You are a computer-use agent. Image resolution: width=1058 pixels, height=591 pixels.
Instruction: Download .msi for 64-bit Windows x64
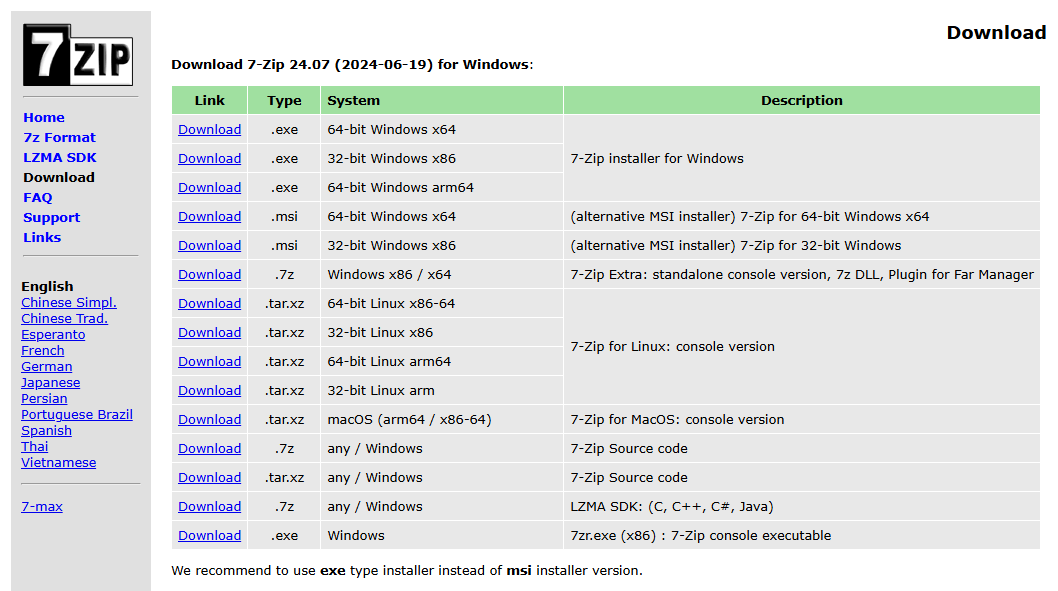pyautogui.click(x=209, y=217)
